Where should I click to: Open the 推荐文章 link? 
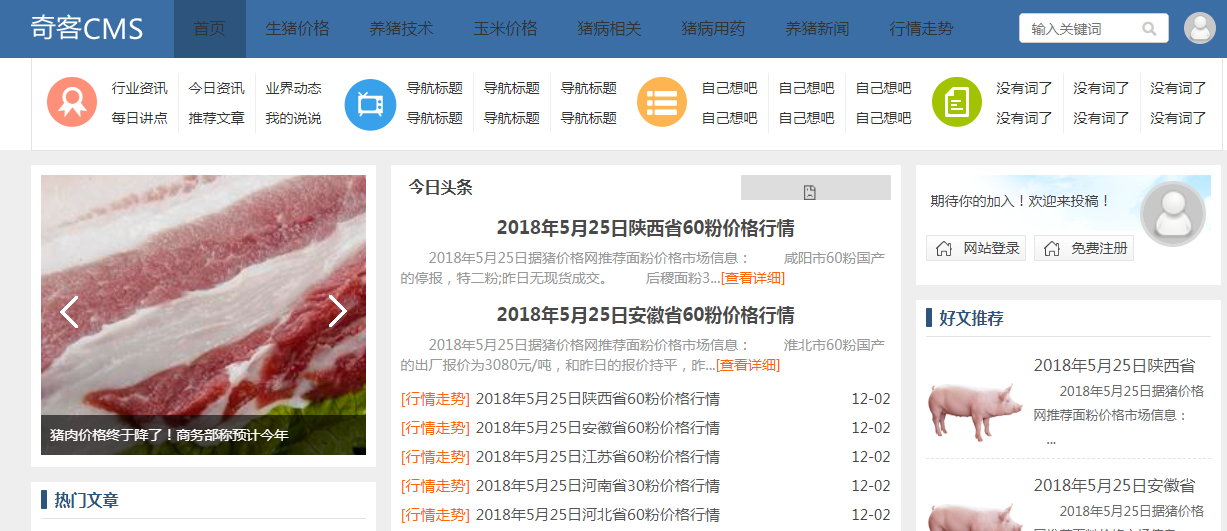217,118
